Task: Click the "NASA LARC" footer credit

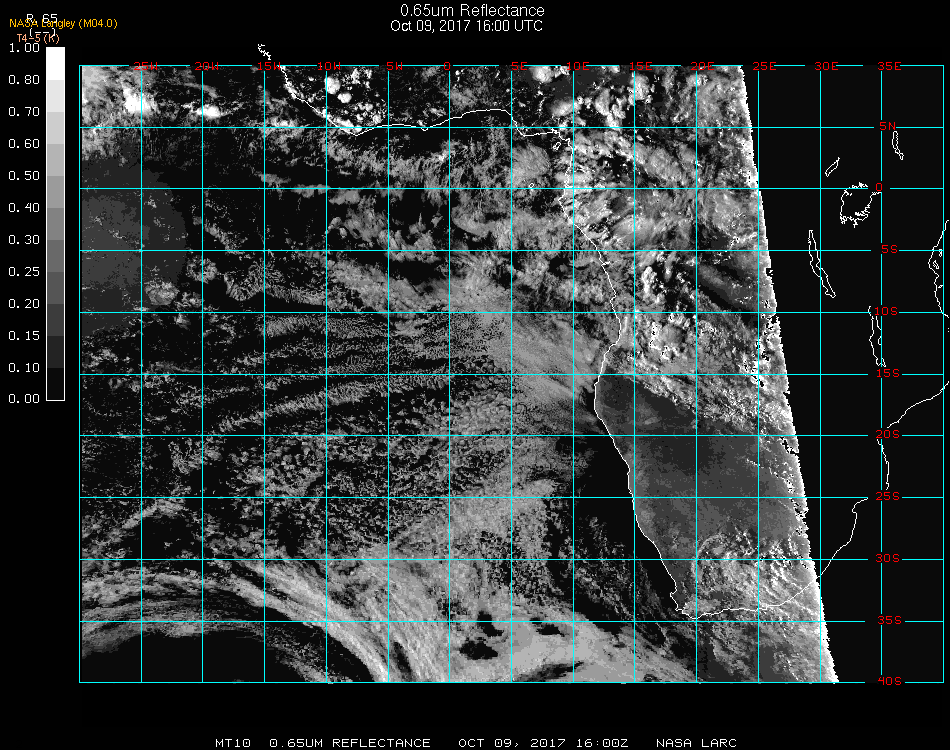Action: coord(696,743)
